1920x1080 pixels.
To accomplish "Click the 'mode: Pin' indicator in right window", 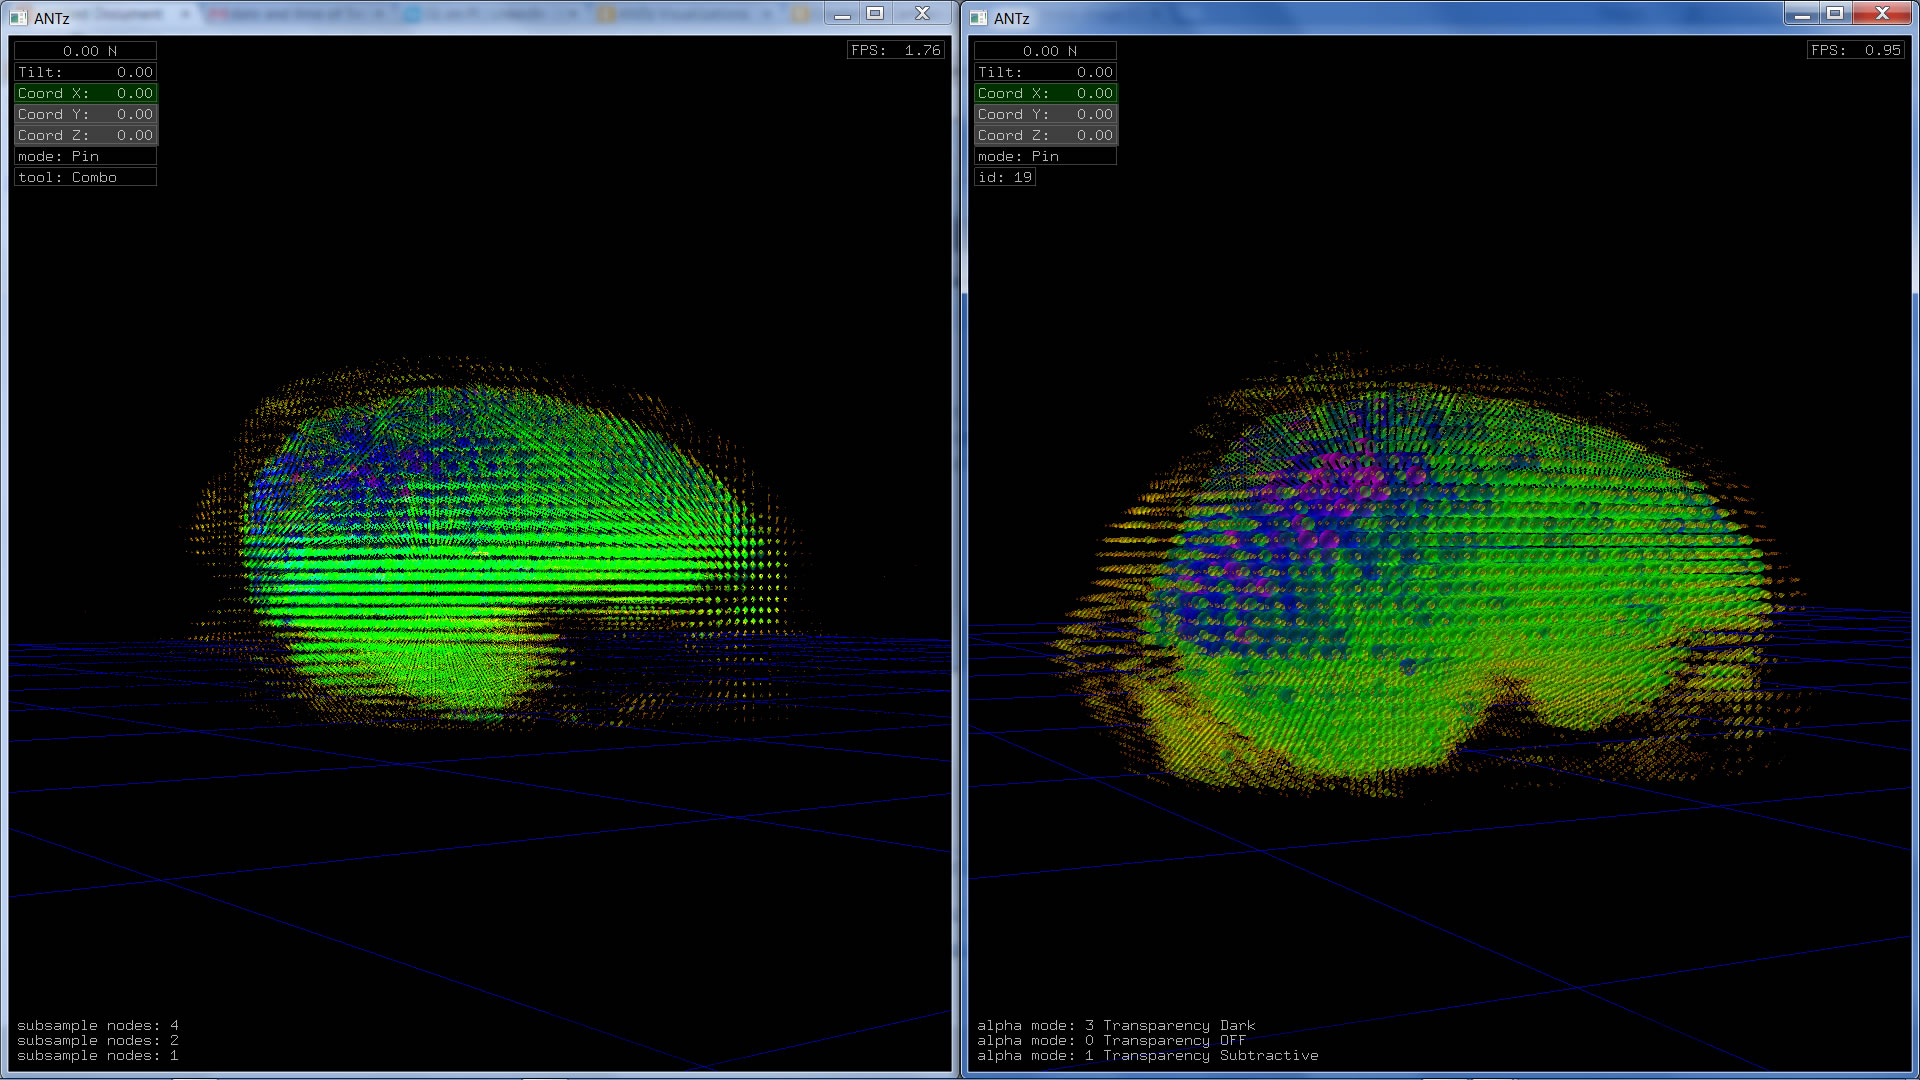I will [x=1045, y=156].
